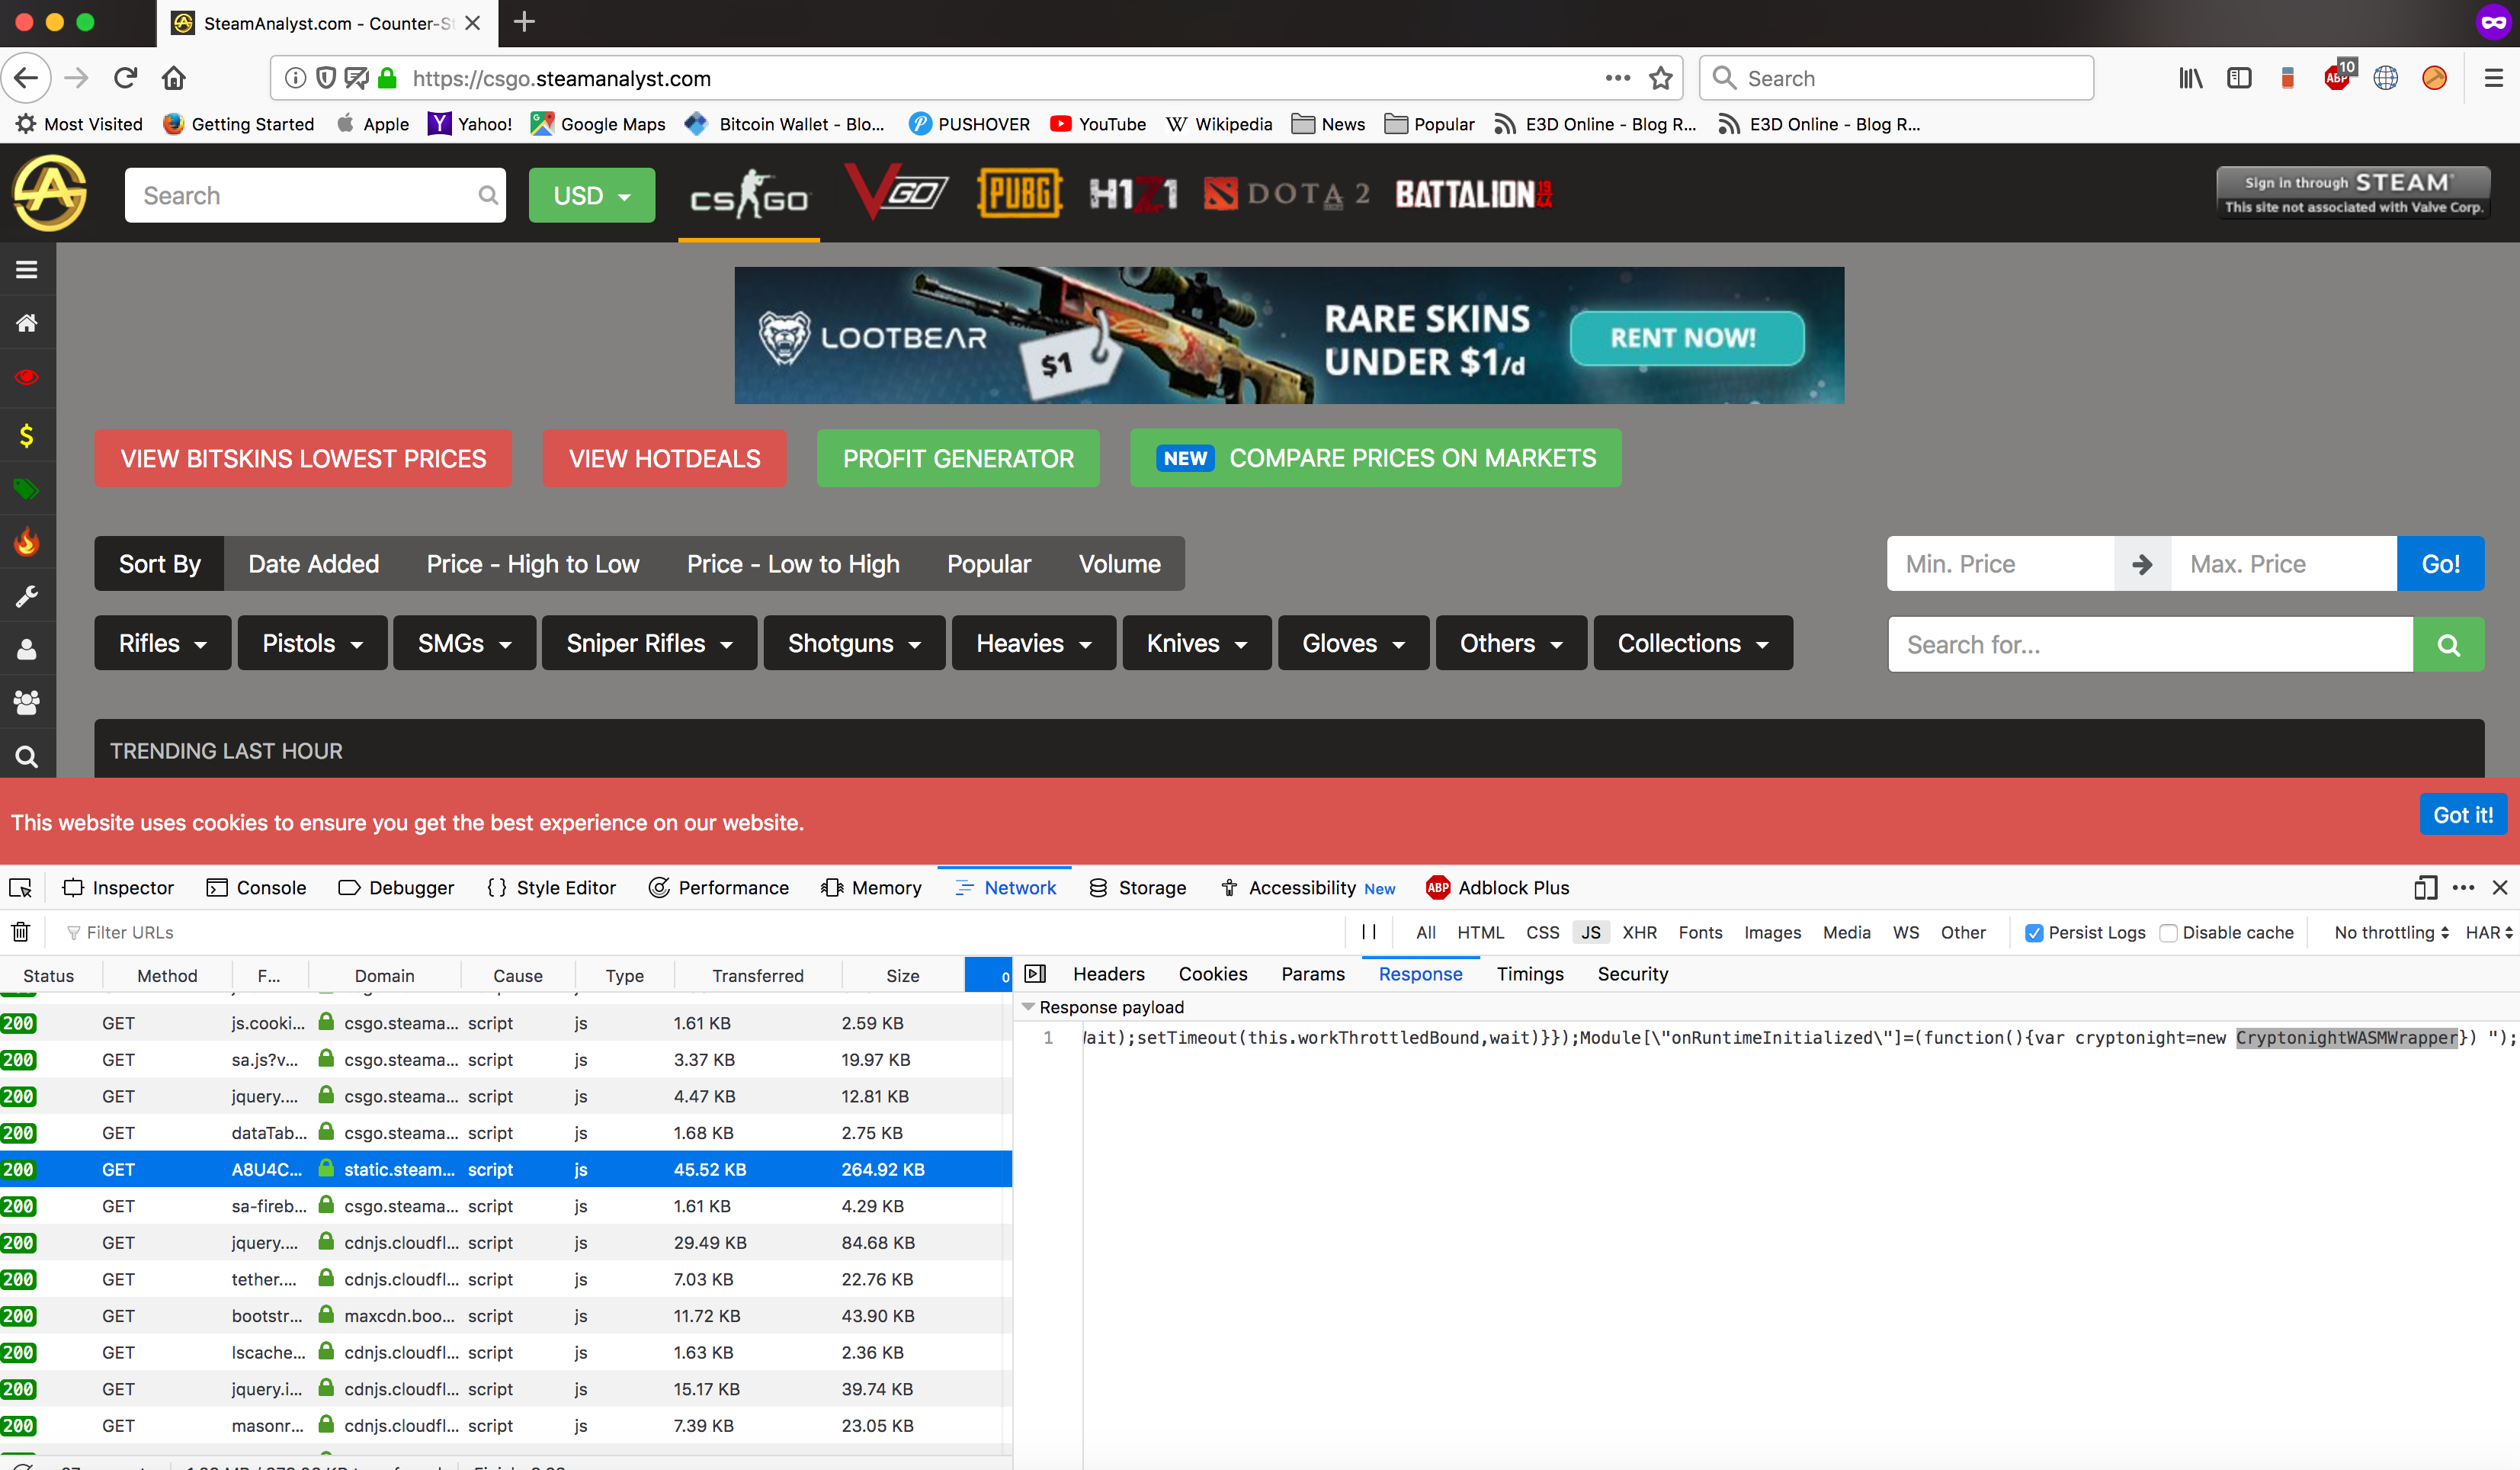Image resolution: width=2520 pixels, height=1470 pixels.
Task: Click the green tag sidebar icon
Action: tap(27, 488)
